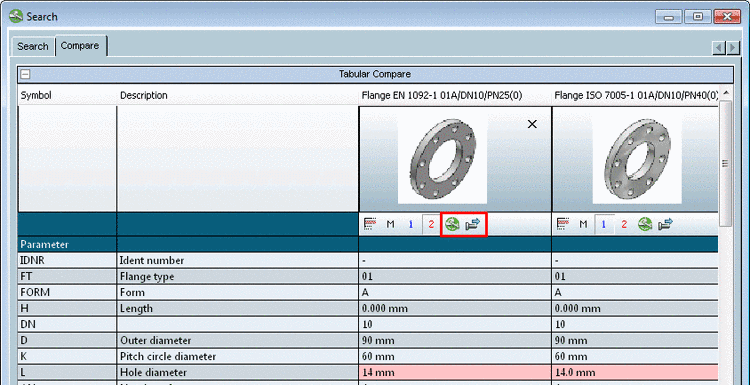The height and width of the screenshot is (385, 750).
Task: Toggle the blue 1 marker under the ISO 7005-1 flange
Action: pyautogui.click(x=604, y=224)
